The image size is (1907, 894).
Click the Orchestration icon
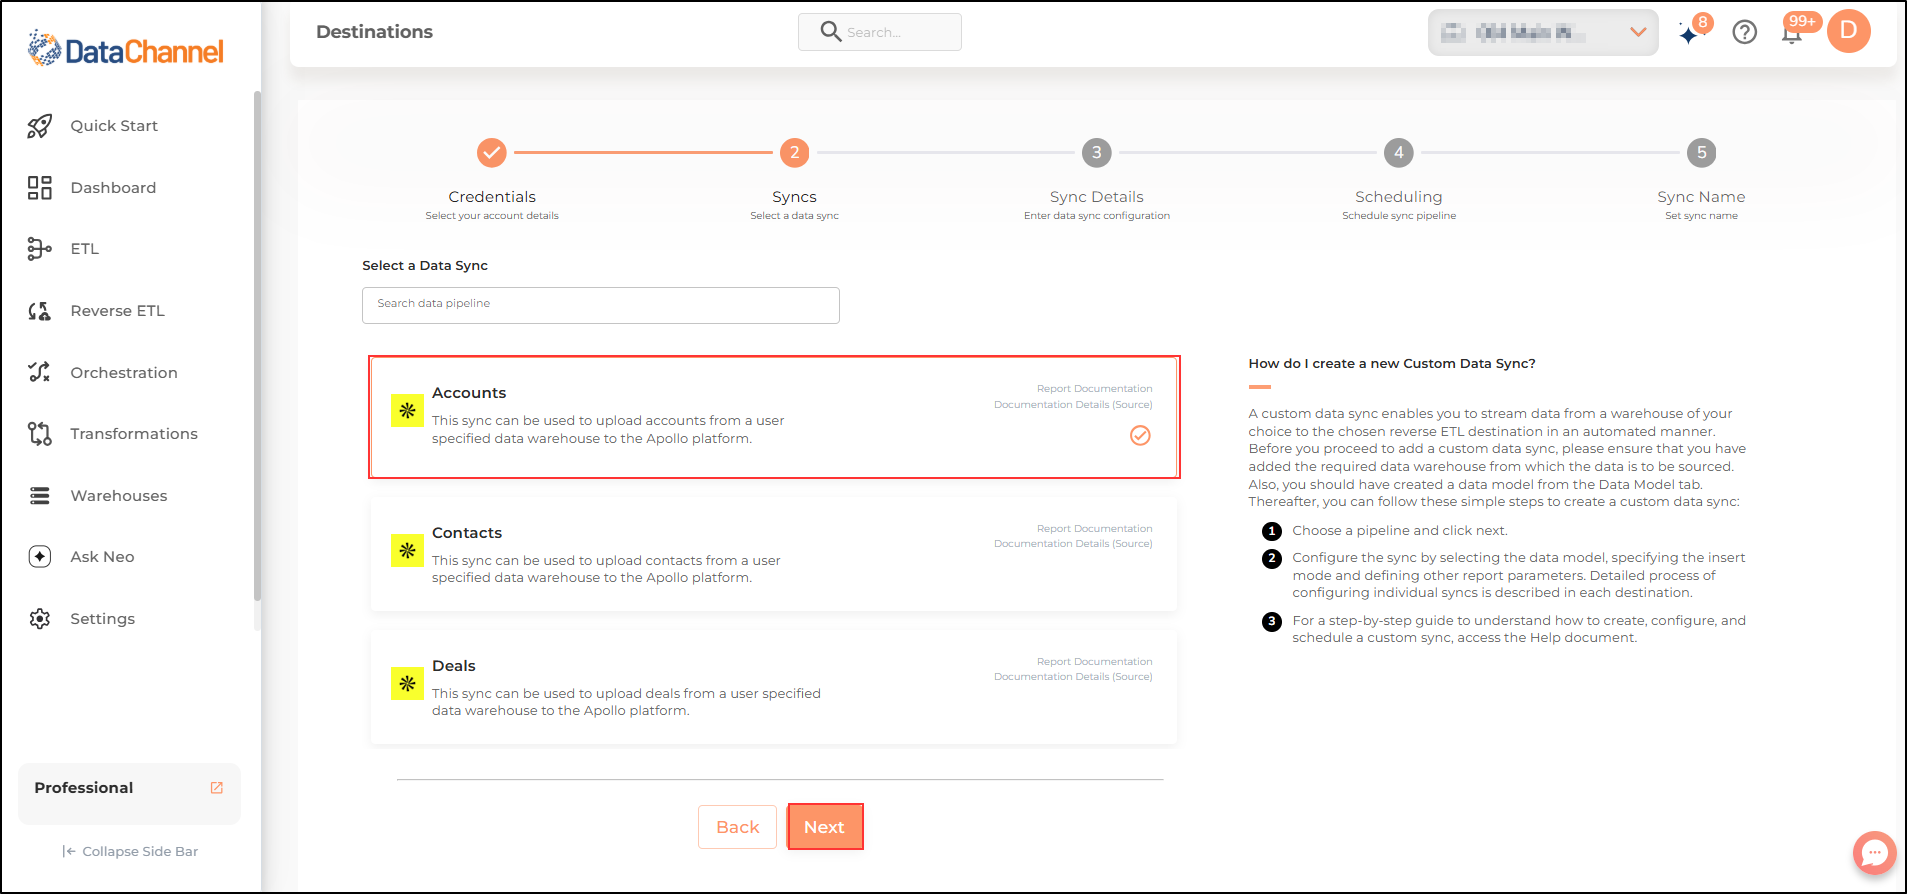coord(39,372)
